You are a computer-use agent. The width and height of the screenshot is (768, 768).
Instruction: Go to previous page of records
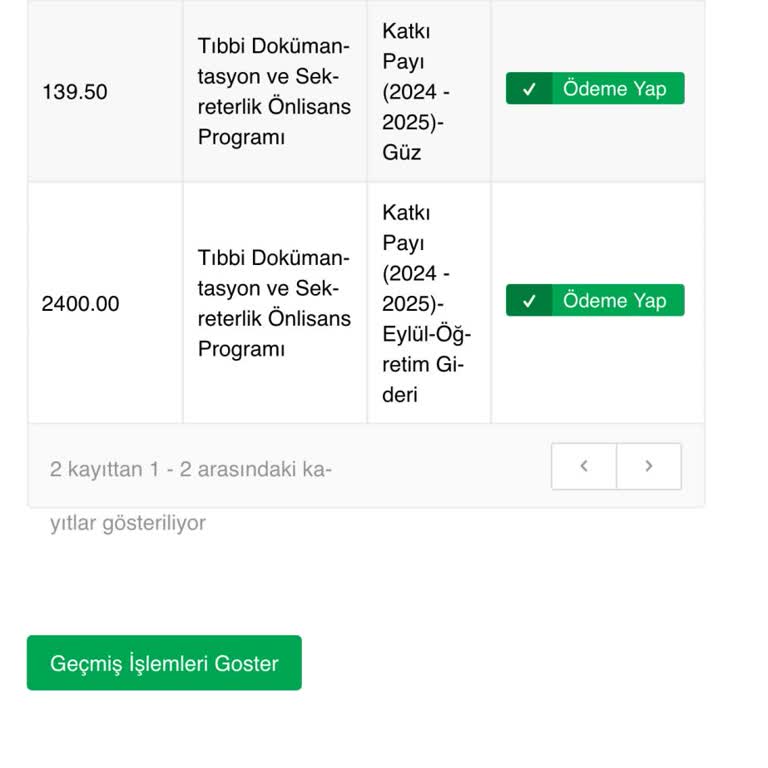(584, 466)
